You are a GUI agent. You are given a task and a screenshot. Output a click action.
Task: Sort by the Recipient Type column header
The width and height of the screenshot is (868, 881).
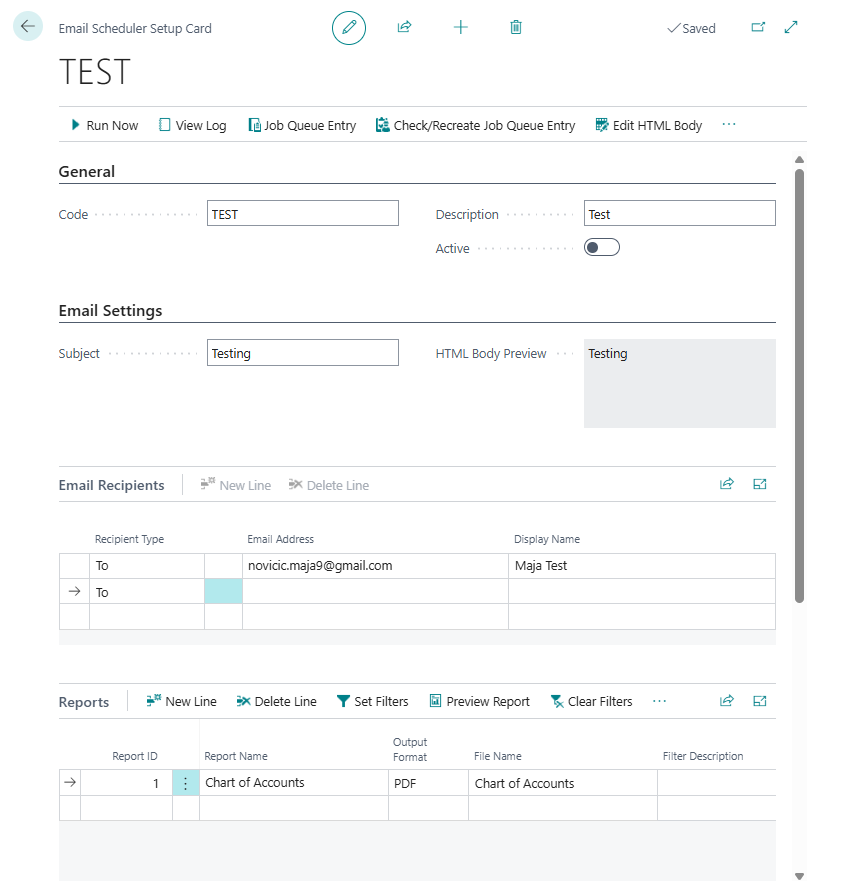click(x=129, y=539)
